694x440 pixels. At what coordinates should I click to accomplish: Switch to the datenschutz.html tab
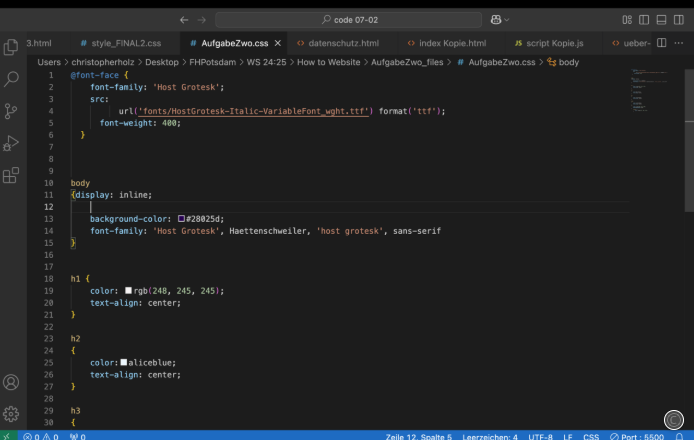[x=342, y=44]
